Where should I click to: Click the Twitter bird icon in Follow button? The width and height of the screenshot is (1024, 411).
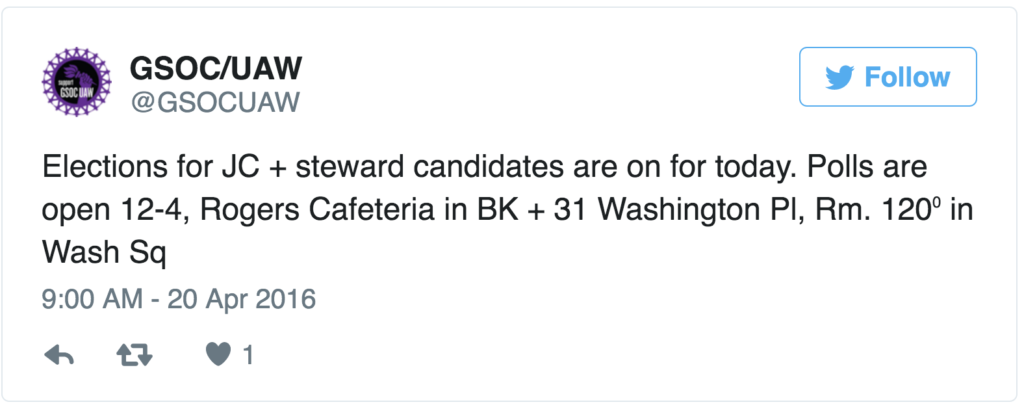point(840,77)
